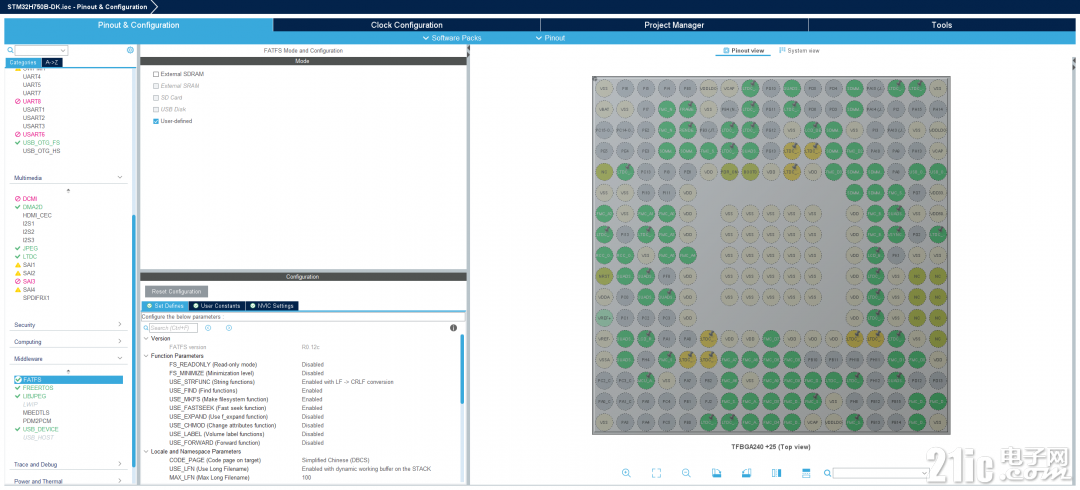The image size is (1080, 490).
Task: Switch to Clock Configuration tab
Action: (406, 25)
